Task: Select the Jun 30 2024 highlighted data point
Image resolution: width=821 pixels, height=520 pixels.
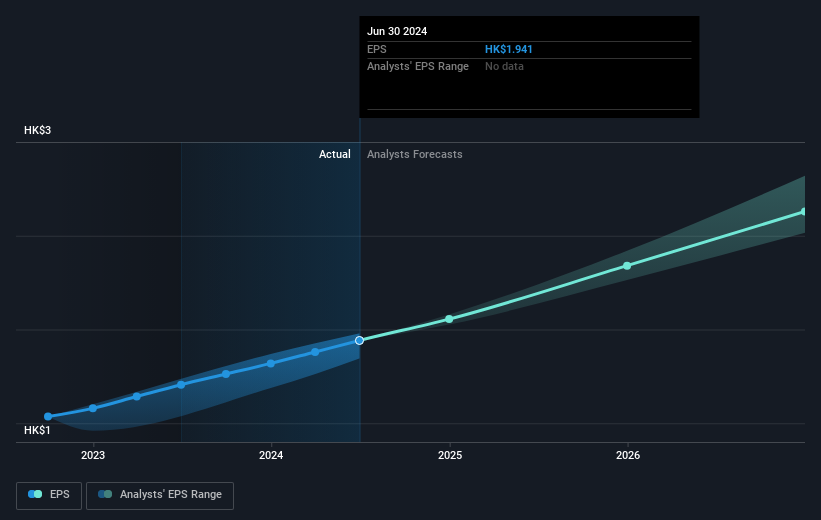Action: [x=359, y=340]
